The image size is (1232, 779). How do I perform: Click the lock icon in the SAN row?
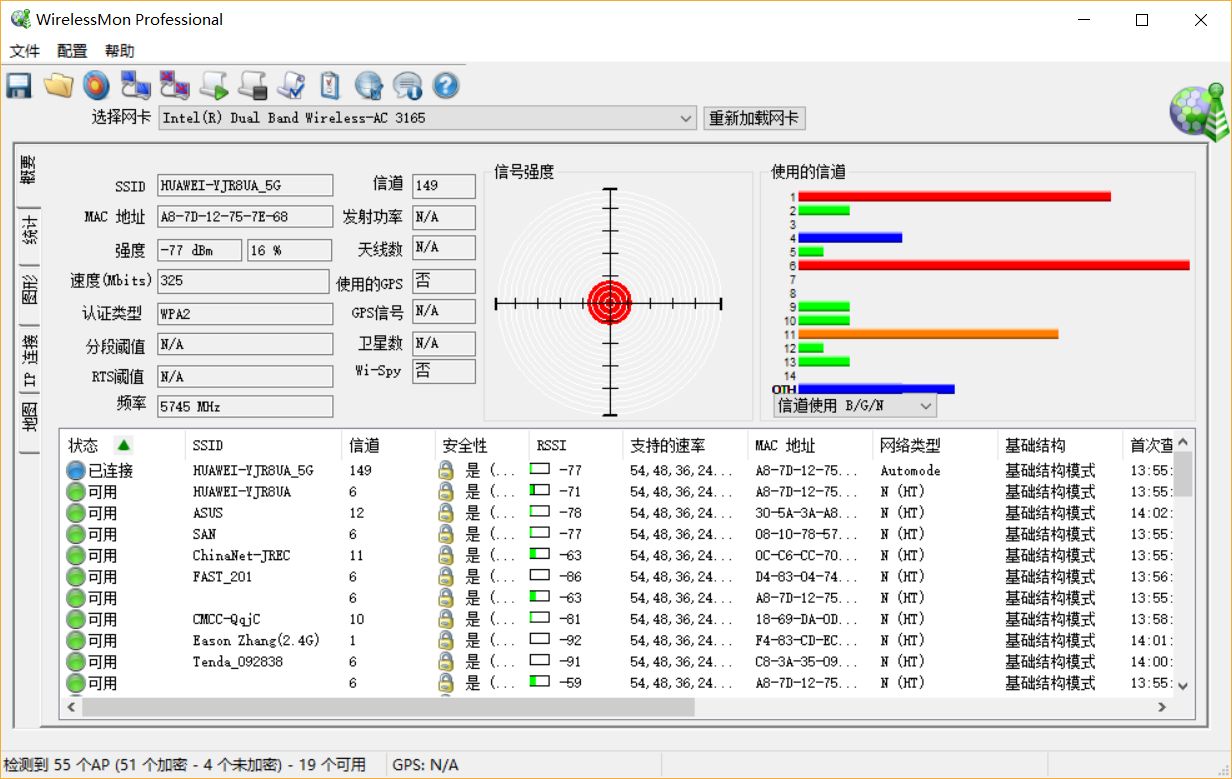(x=446, y=534)
